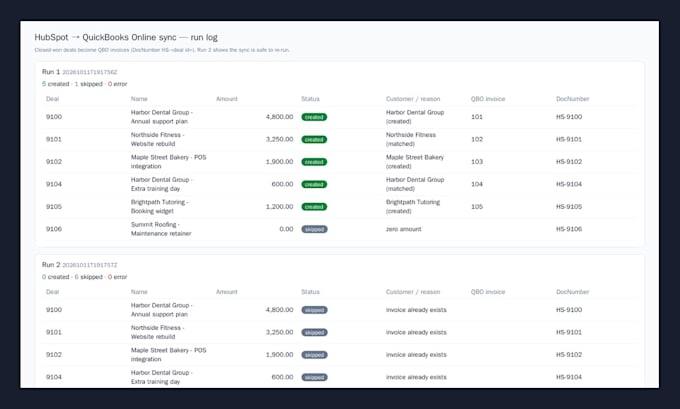Click the 'skipped' badge for deal 9100 in Run 2
This screenshot has width=680, height=409.
[314, 310]
